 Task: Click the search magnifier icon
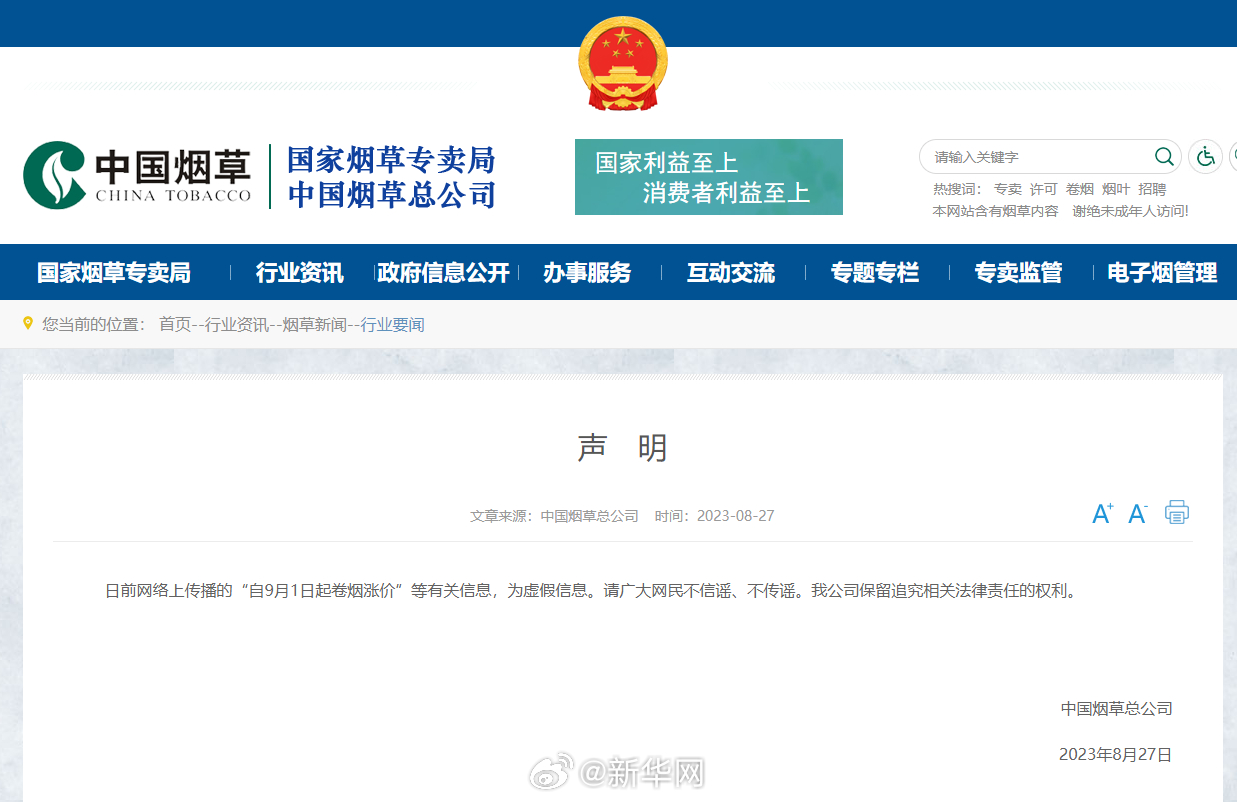click(1163, 157)
